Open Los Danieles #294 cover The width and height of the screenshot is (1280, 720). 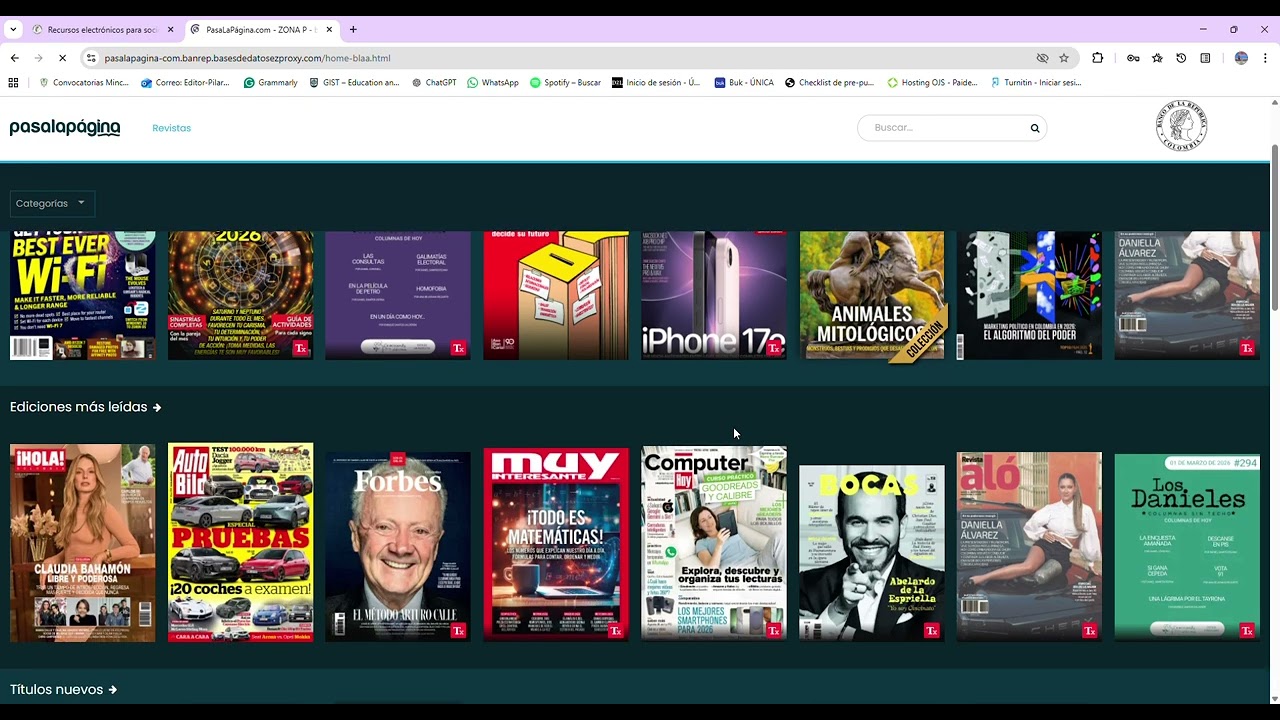tap(1187, 547)
